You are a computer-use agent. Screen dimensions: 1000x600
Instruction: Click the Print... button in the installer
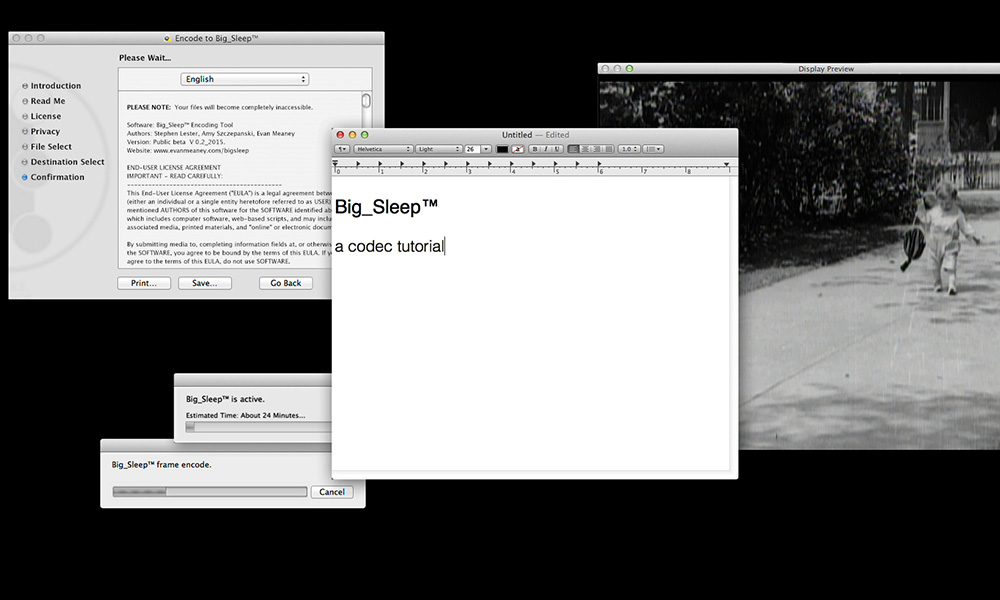[x=144, y=283]
